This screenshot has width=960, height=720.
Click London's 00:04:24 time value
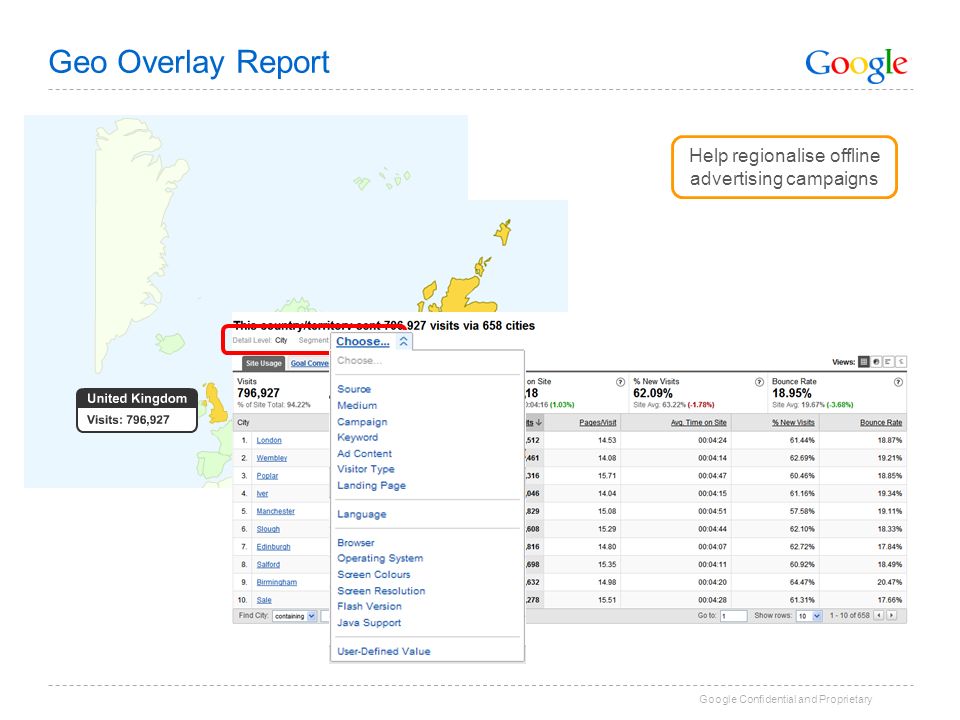pyautogui.click(x=712, y=440)
